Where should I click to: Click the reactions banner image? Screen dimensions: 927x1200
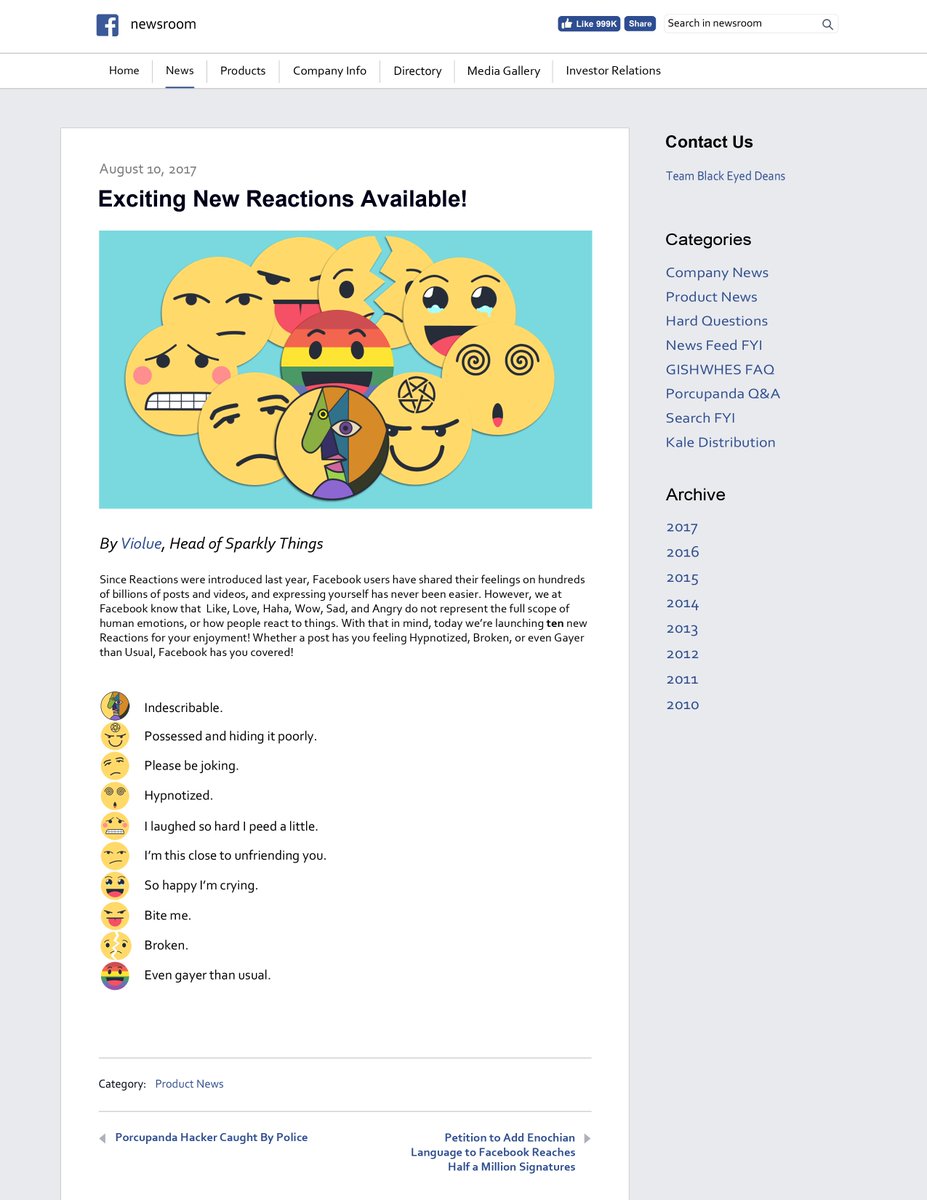(345, 369)
